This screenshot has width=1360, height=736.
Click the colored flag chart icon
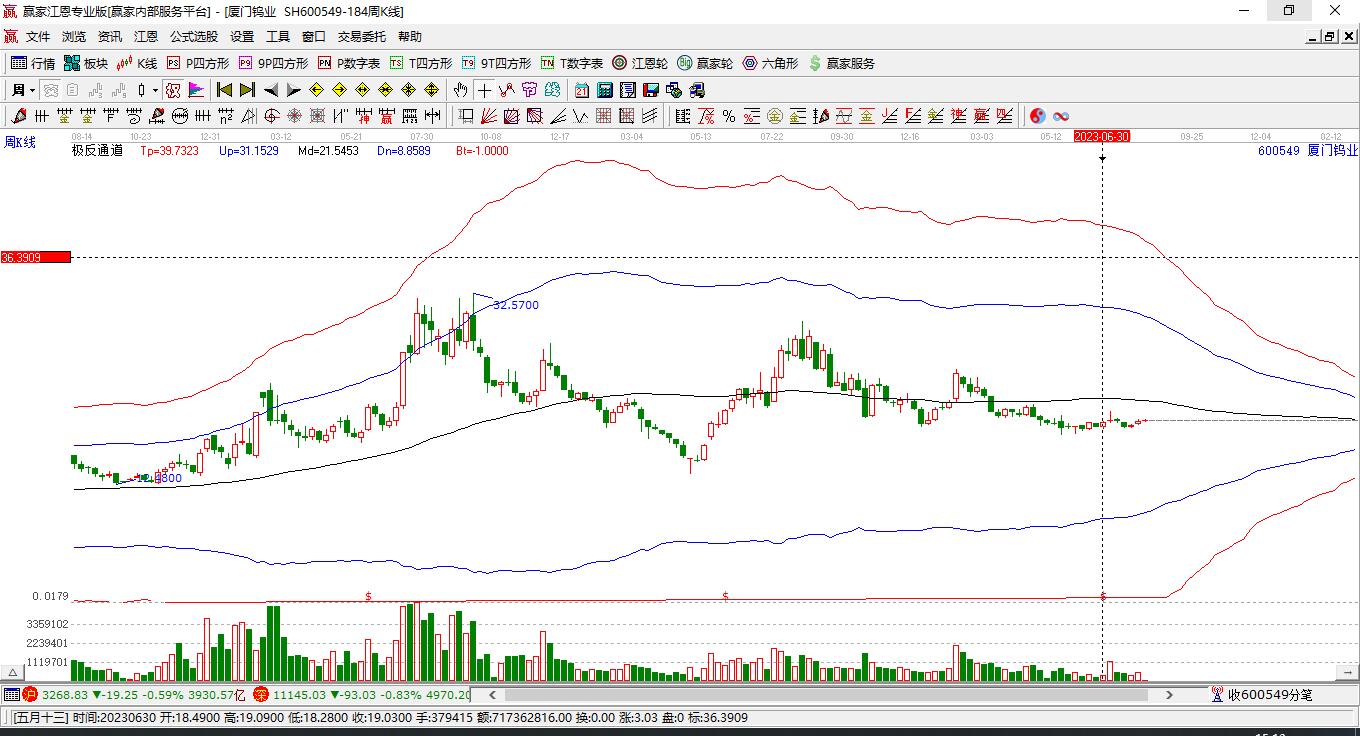tap(196, 90)
